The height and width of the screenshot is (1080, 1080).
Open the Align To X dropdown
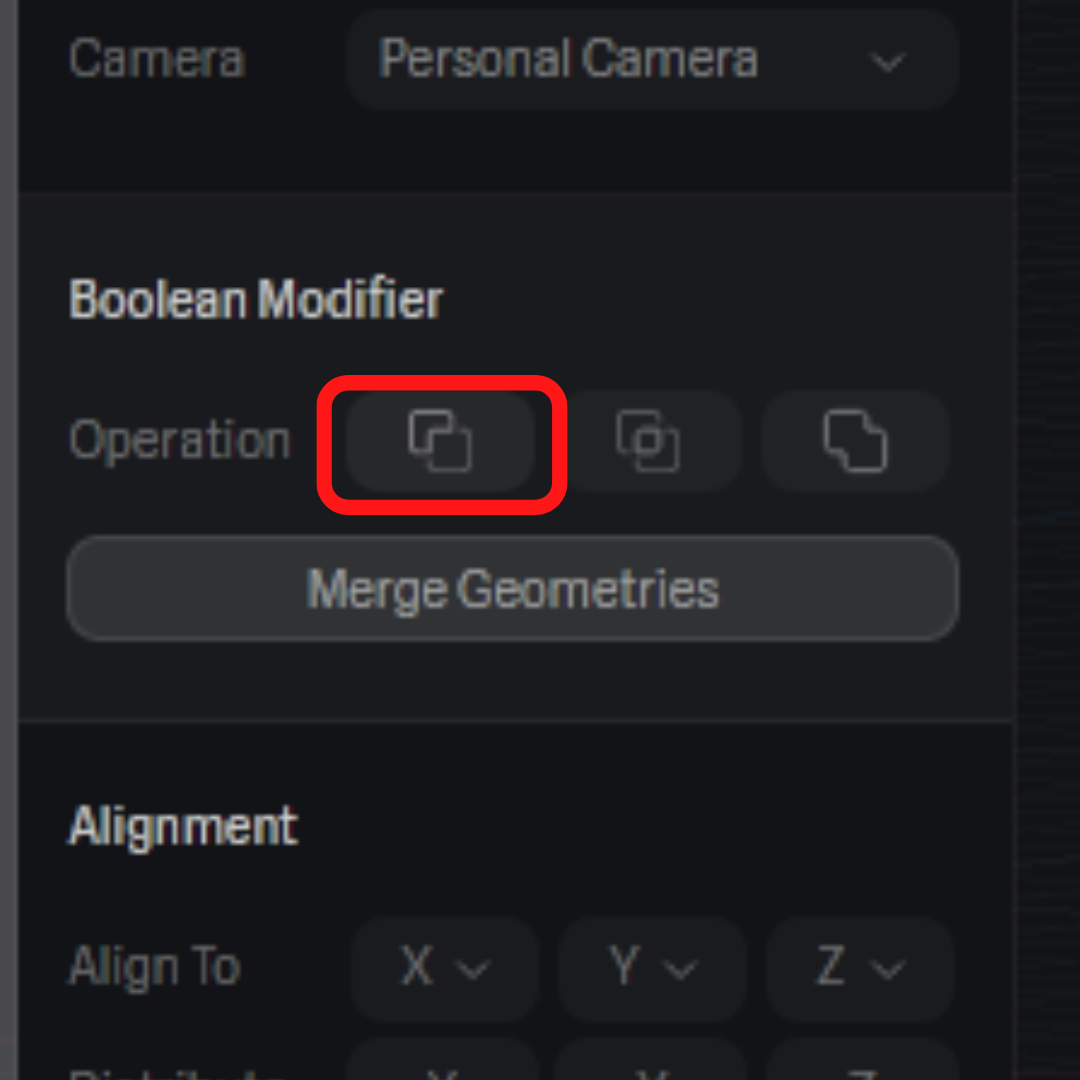click(445, 967)
